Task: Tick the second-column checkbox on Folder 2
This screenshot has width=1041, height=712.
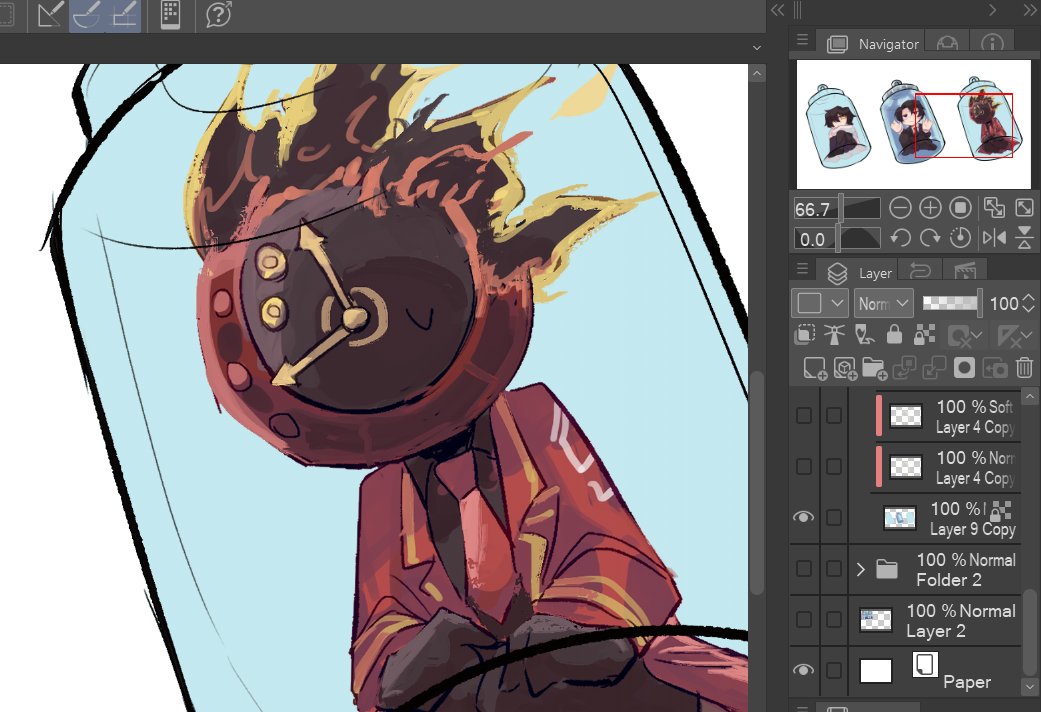Action: [834, 569]
